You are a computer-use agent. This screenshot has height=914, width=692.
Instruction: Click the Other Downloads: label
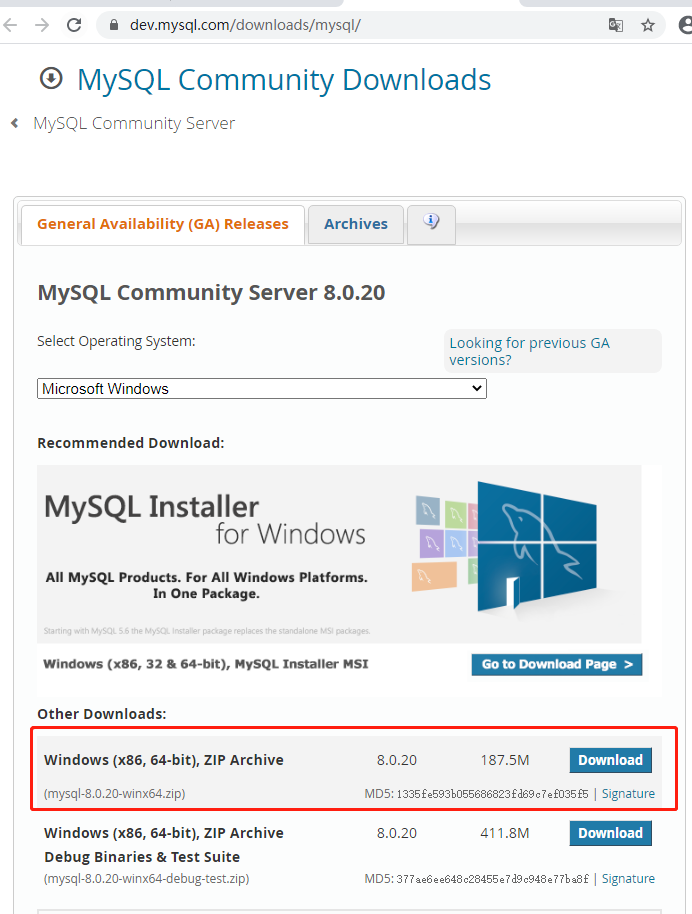pyautogui.click(x=101, y=714)
